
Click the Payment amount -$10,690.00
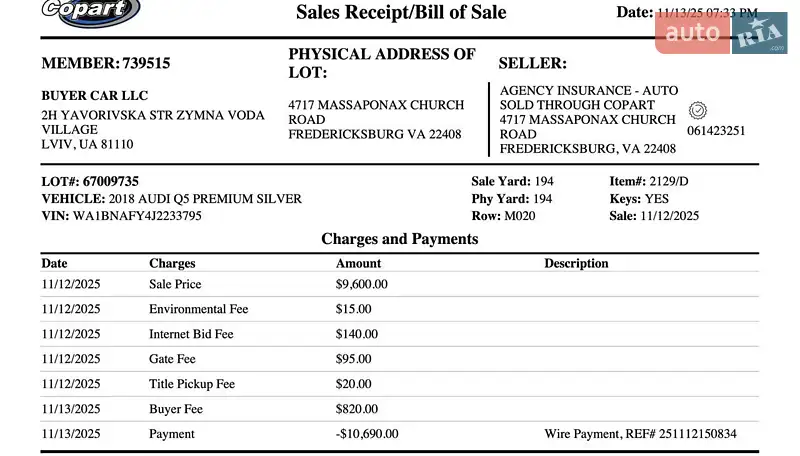366,434
